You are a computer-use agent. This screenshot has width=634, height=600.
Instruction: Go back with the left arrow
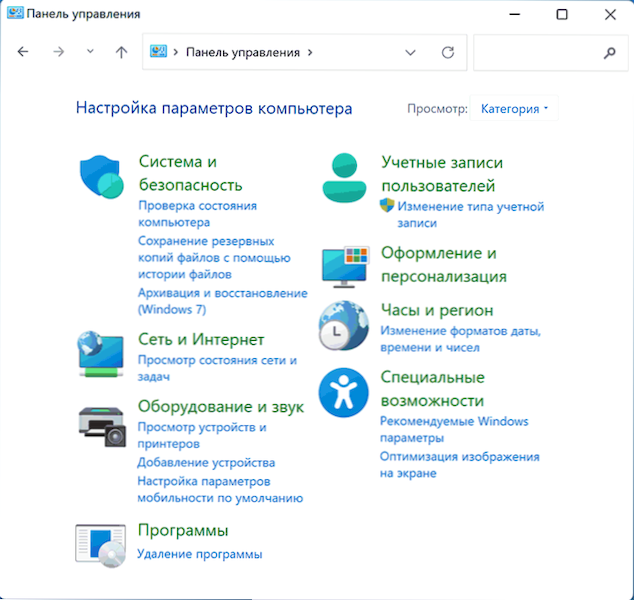pos(23,52)
